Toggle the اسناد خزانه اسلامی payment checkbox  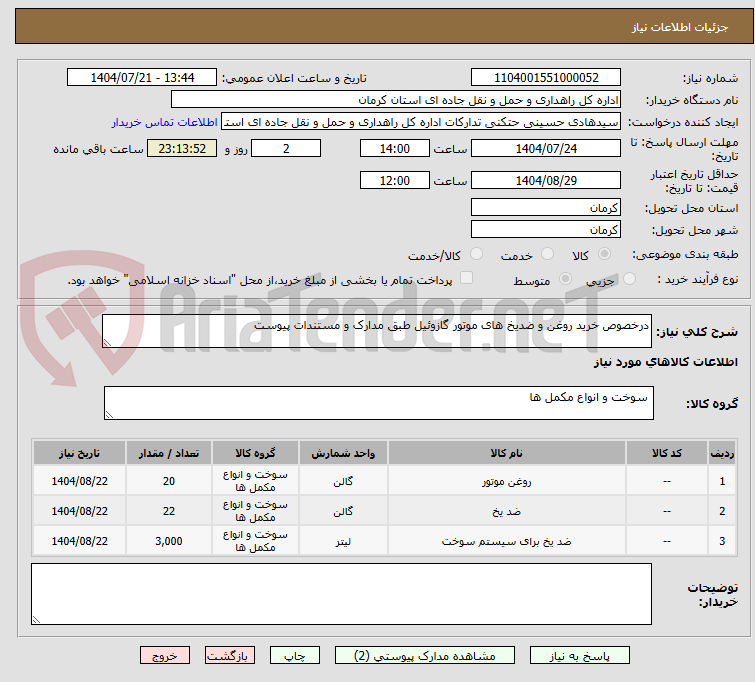click(x=466, y=279)
